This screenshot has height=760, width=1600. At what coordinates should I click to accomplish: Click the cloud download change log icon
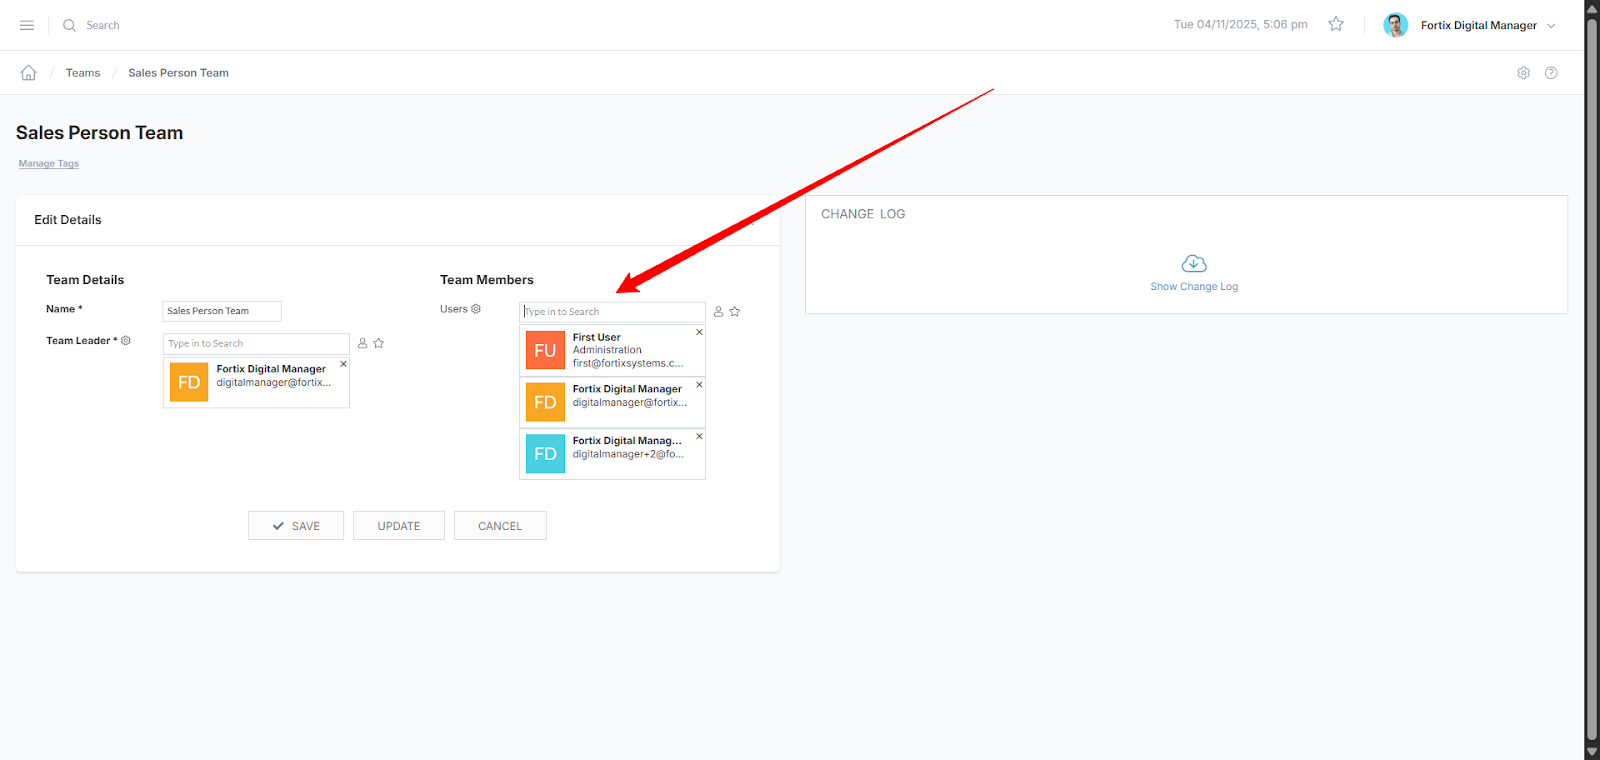point(1194,264)
